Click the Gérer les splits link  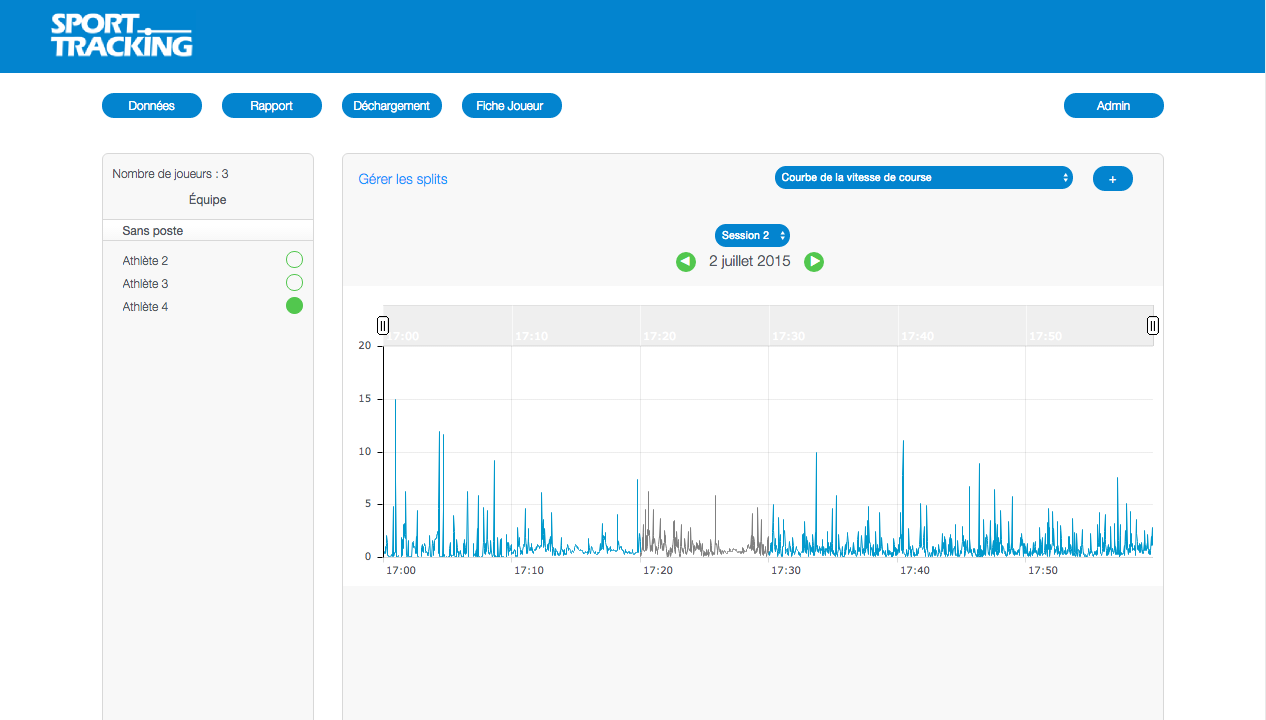coord(403,179)
